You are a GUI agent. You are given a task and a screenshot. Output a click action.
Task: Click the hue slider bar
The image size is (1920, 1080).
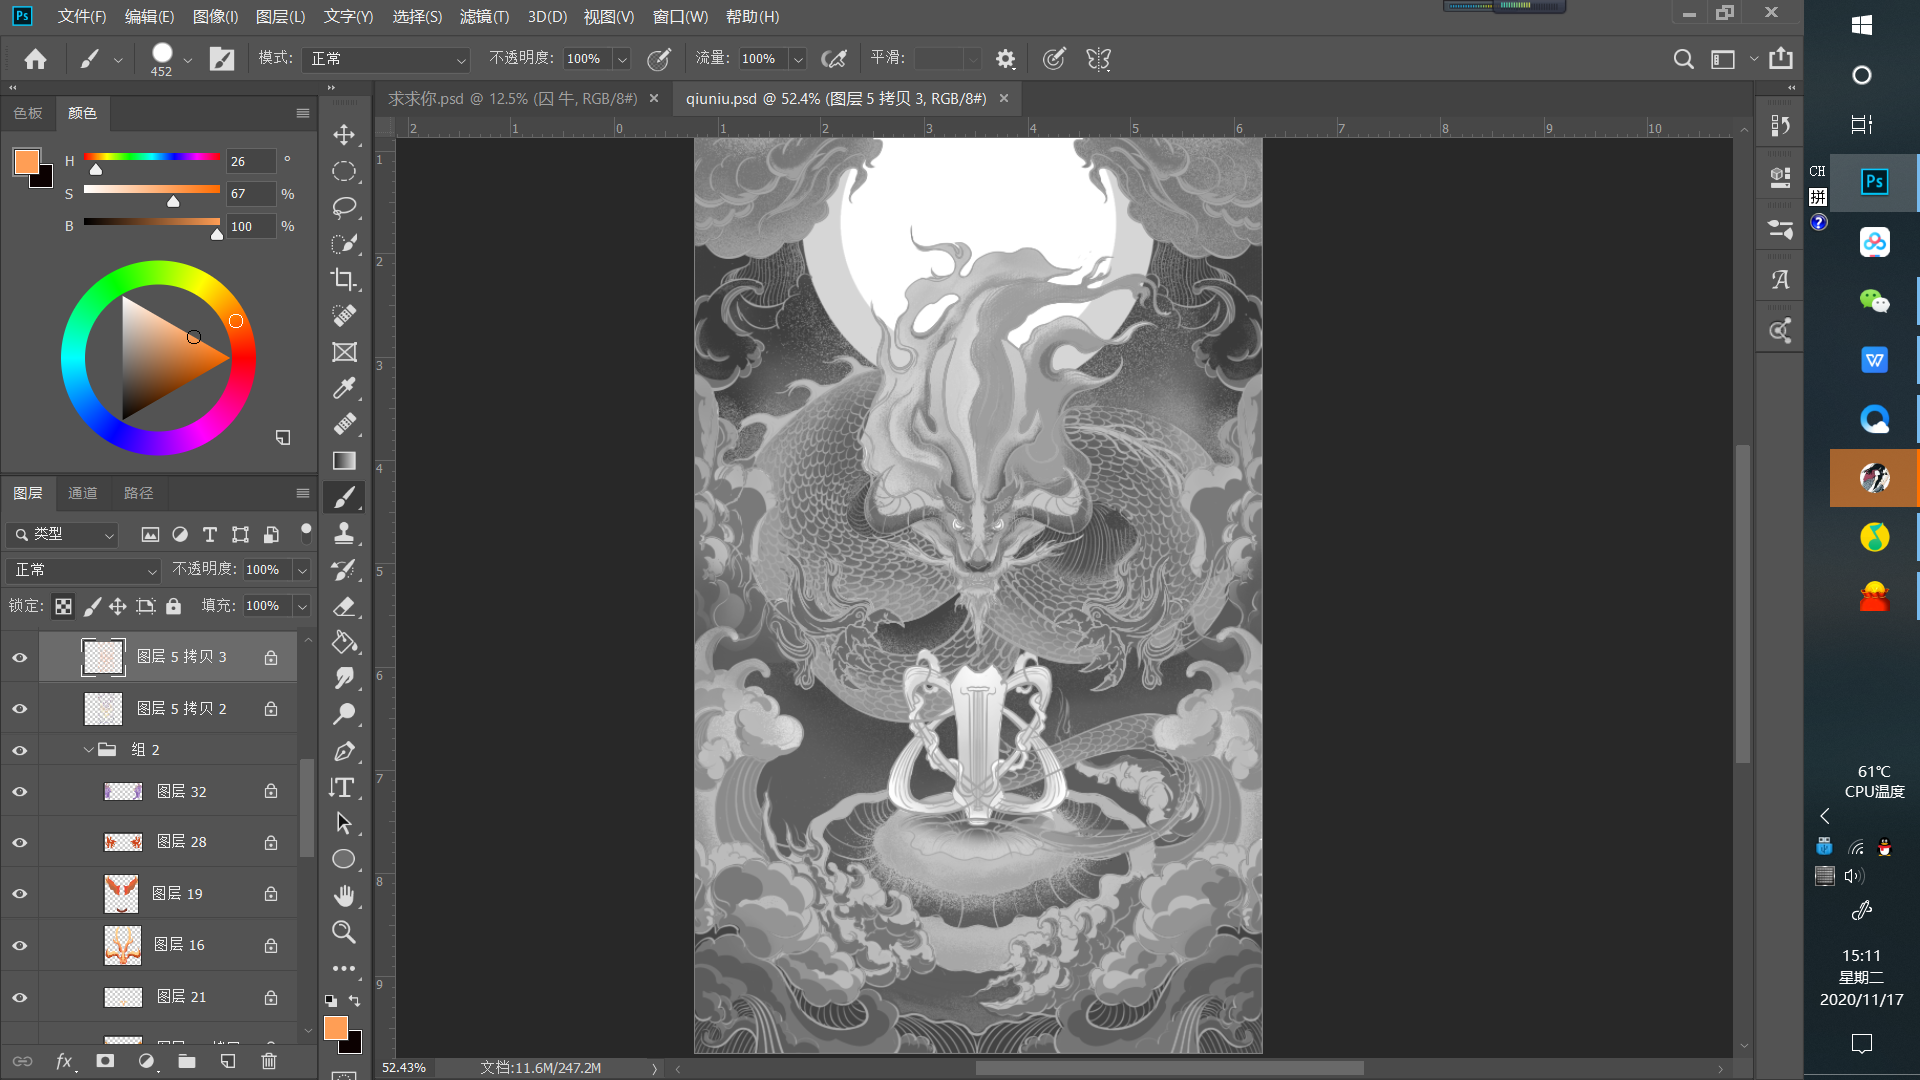[151, 157]
